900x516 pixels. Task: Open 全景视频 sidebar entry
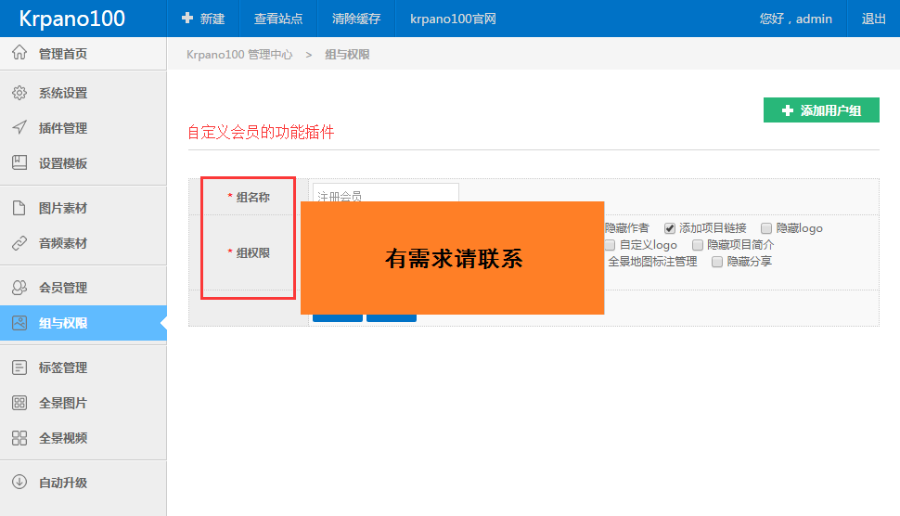click(83, 438)
